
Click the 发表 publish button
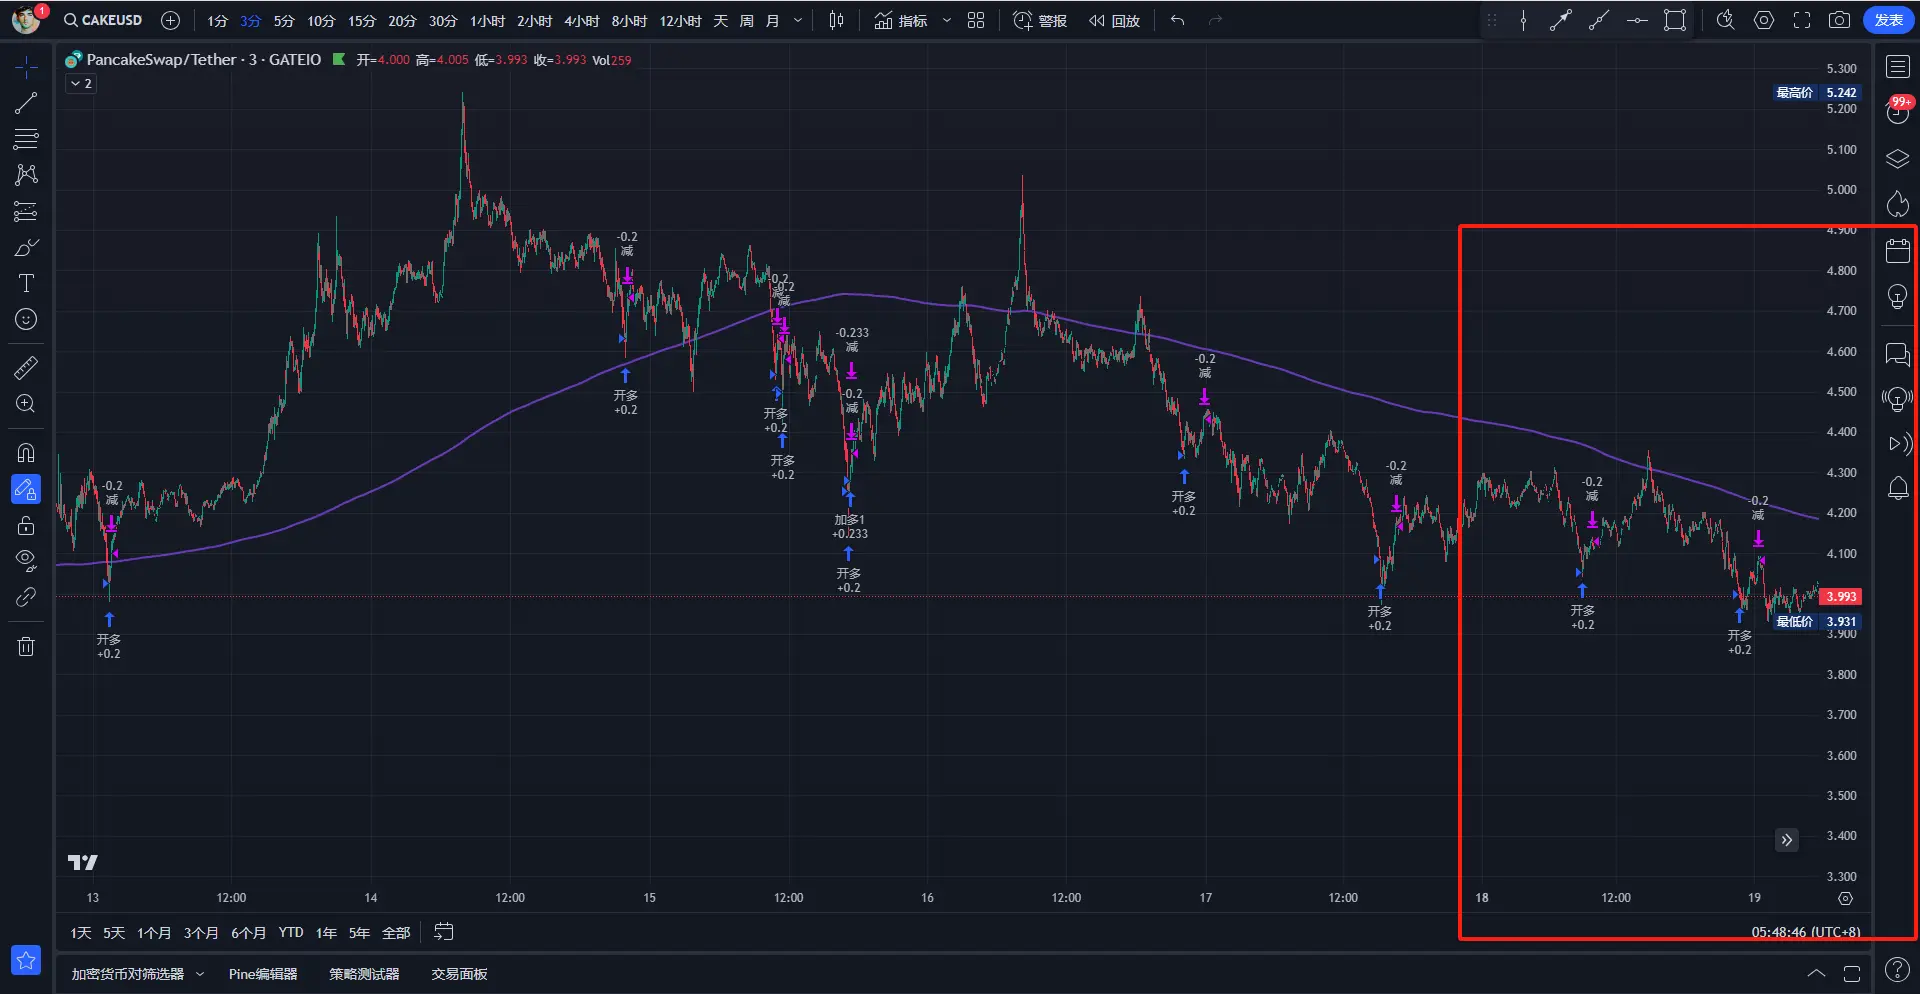(x=1888, y=20)
